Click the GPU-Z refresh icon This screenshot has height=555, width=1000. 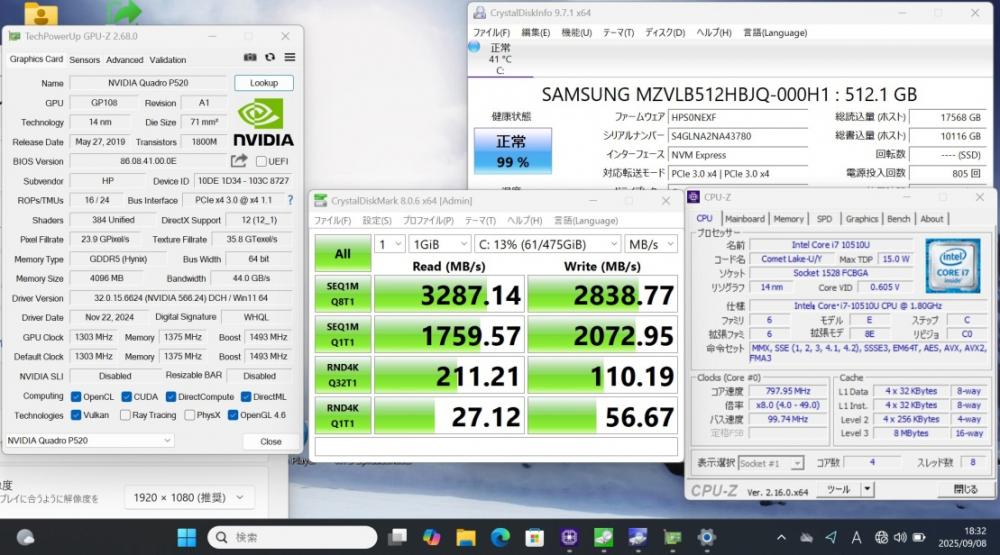click(x=270, y=57)
